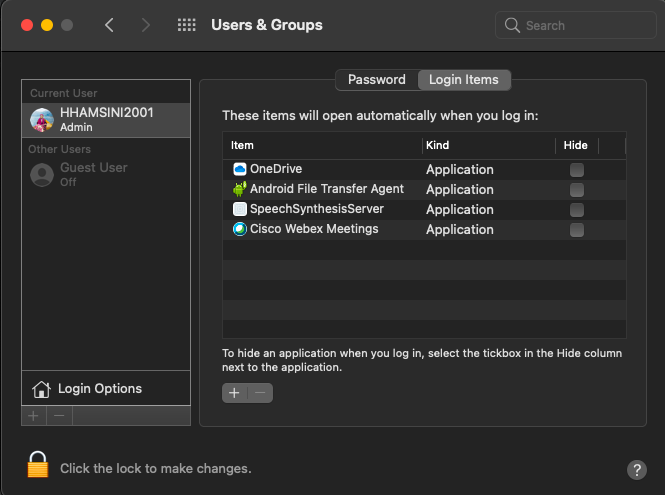Image resolution: width=665 pixels, height=495 pixels.
Task: Toggle Hide checkbox for Android File Transfer Agent
Action: click(x=576, y=190)
